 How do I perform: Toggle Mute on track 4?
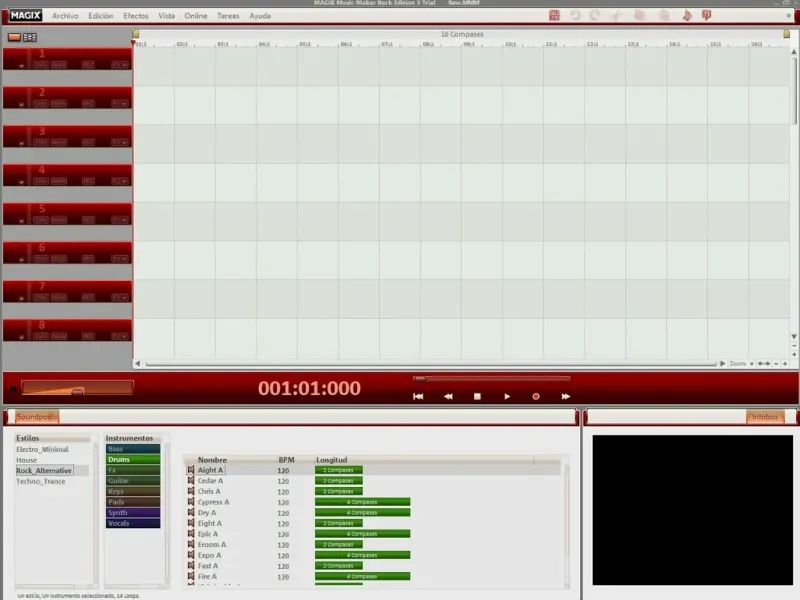tap(59, 181)
